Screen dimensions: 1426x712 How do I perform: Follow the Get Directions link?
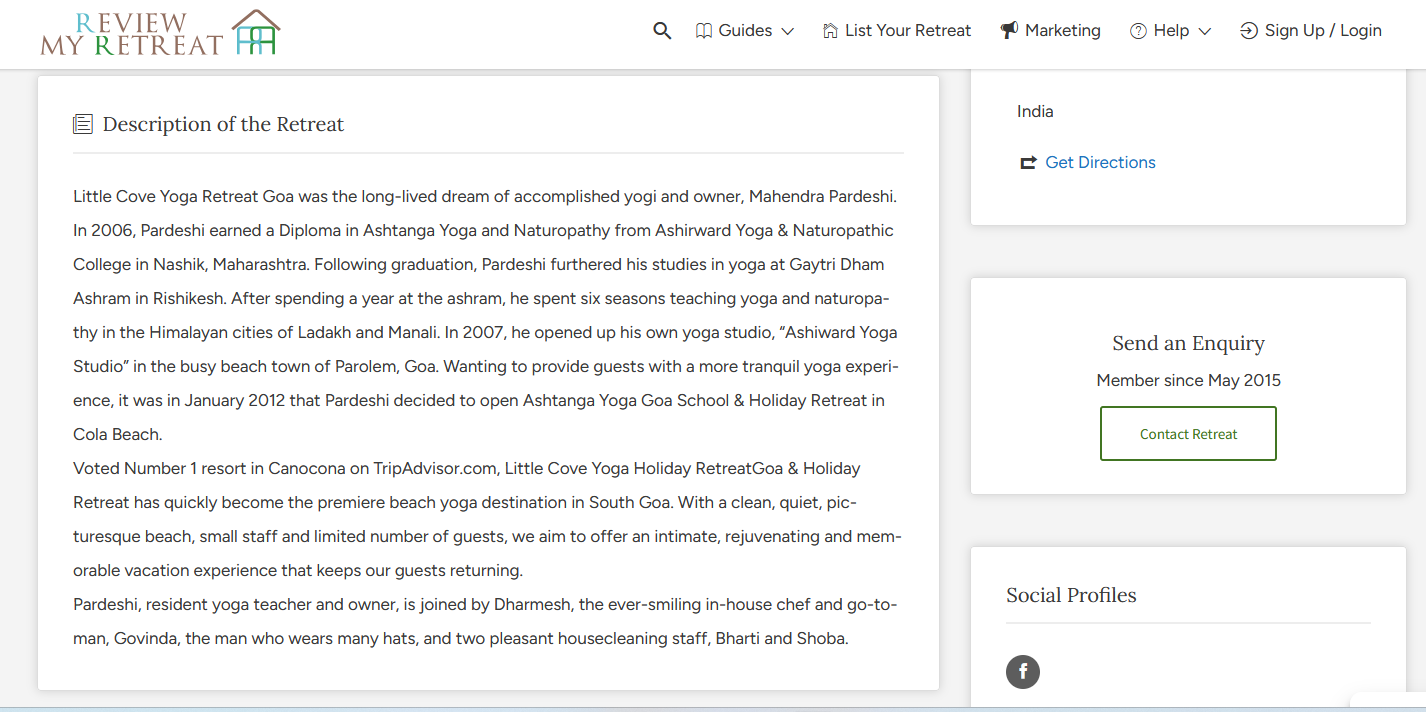tap(1100, 163)
